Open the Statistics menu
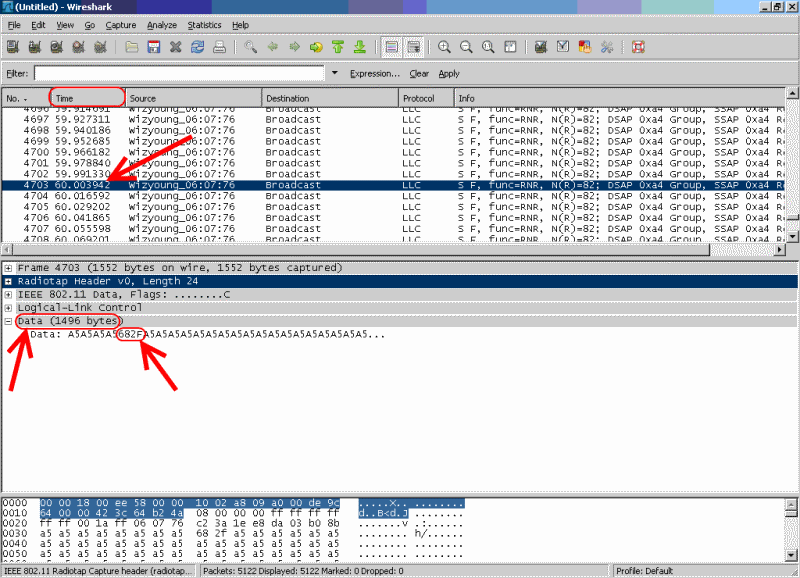800x578 pixels. click(x=204, y=25)
